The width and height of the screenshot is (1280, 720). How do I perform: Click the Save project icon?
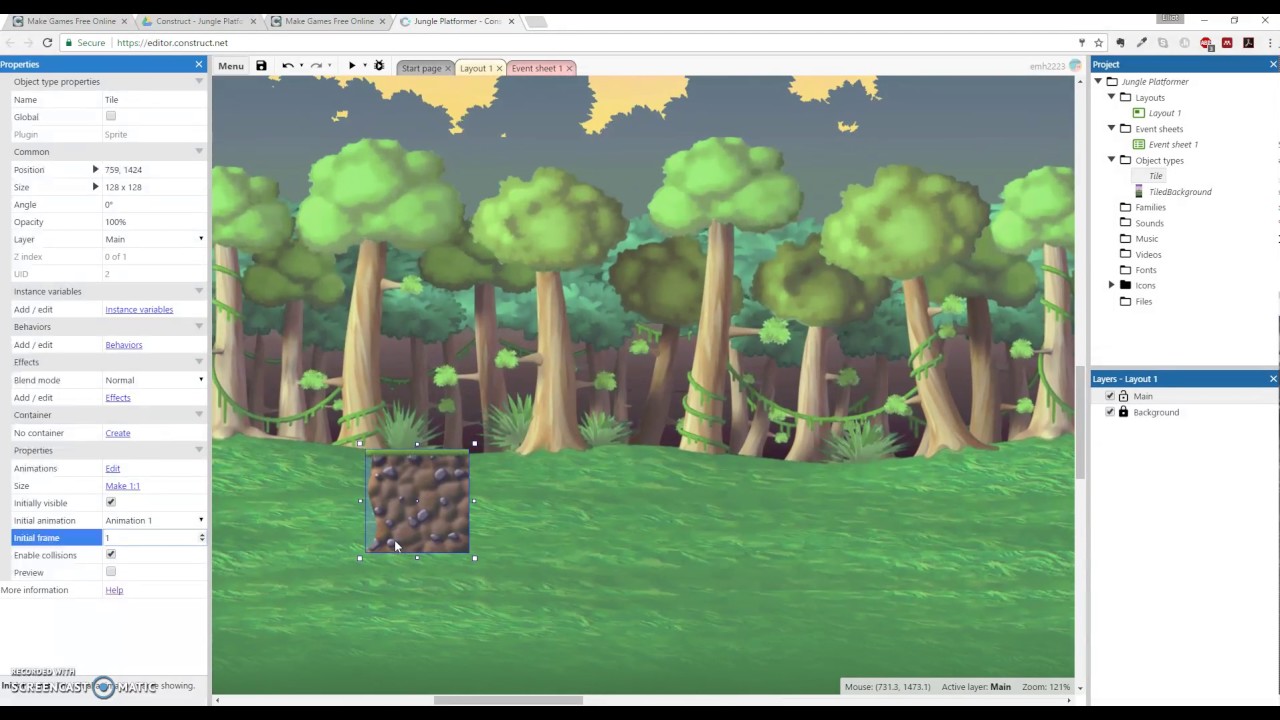[261, 66]
